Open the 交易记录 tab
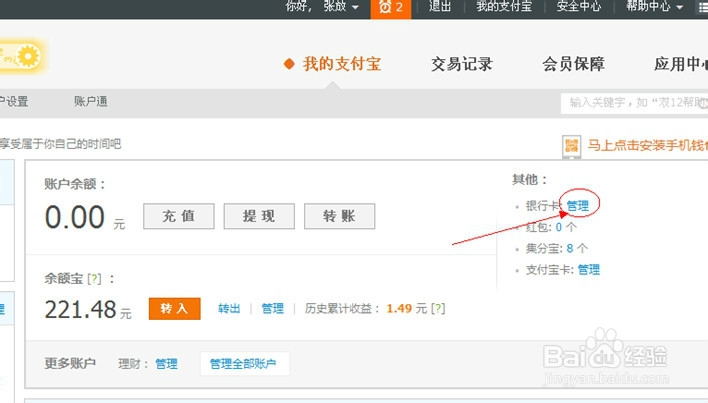 pos(461,64)
